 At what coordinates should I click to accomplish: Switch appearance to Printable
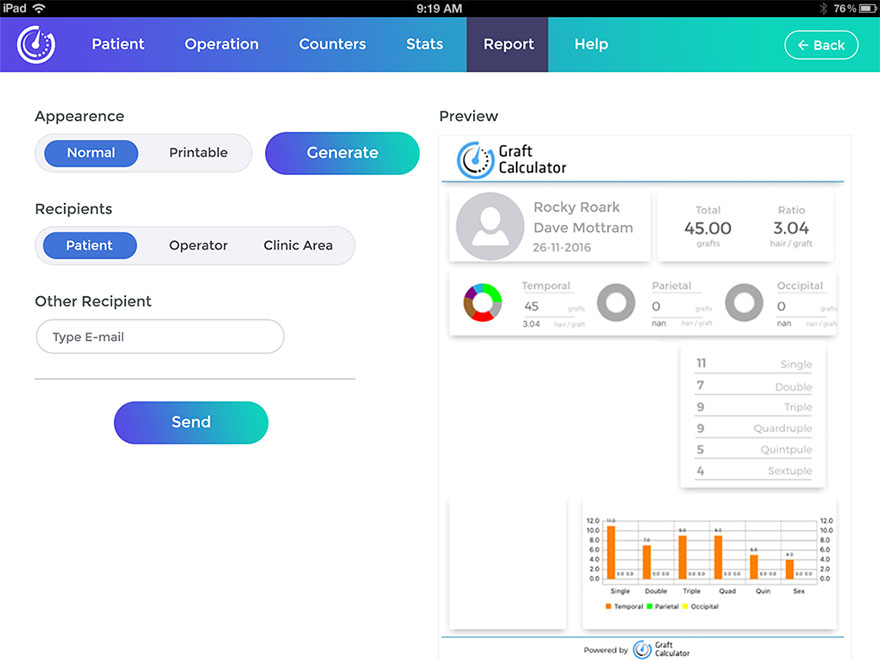click(197, 153)
